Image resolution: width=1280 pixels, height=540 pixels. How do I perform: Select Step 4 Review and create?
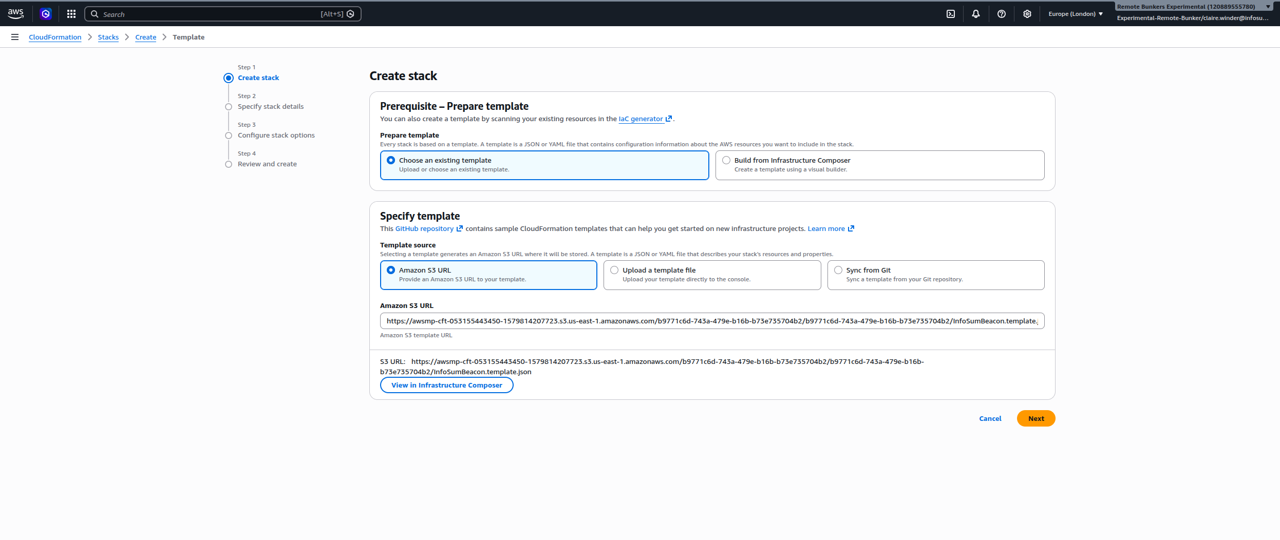267,164
